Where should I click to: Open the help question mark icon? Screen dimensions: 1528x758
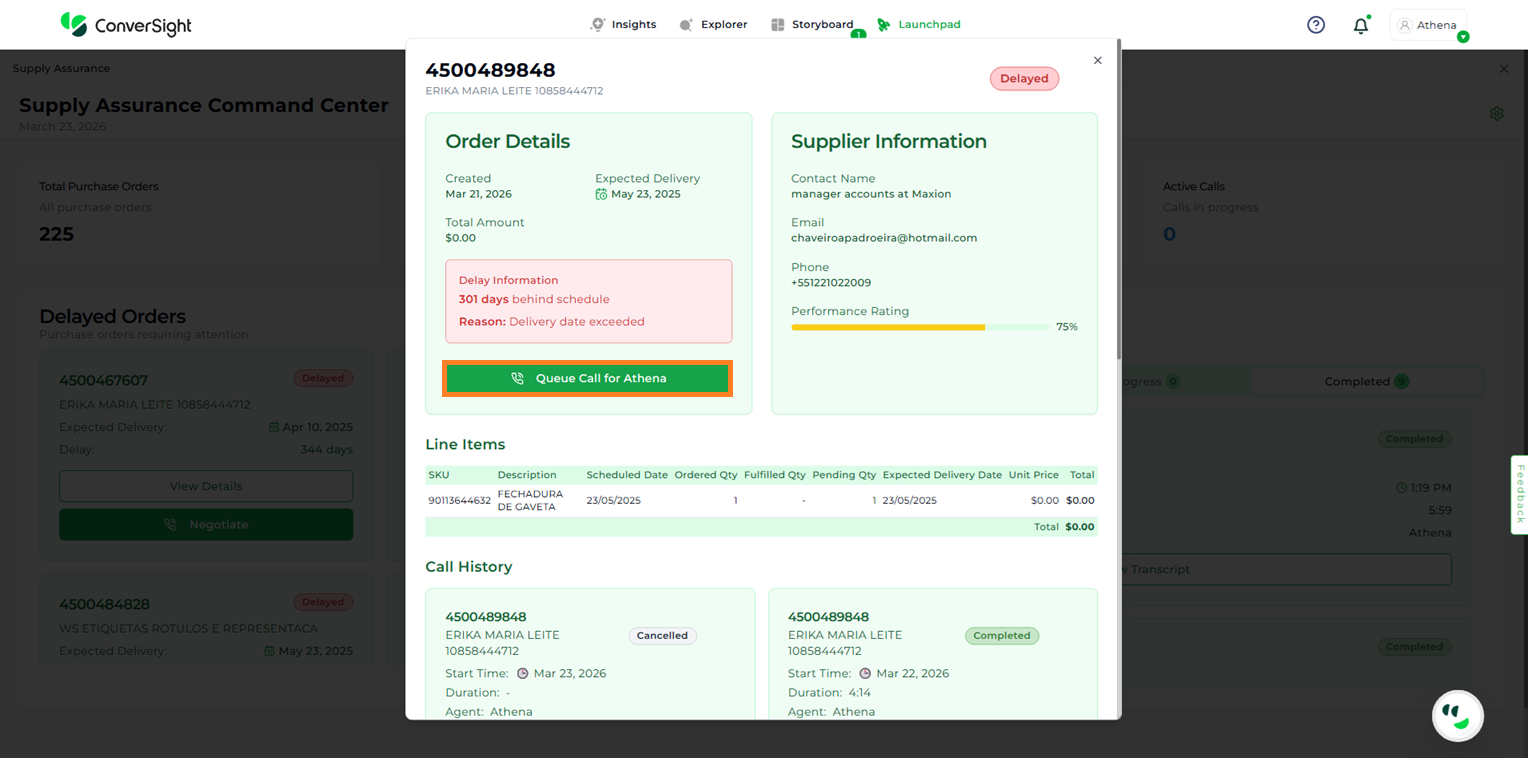coord(1316,25)
